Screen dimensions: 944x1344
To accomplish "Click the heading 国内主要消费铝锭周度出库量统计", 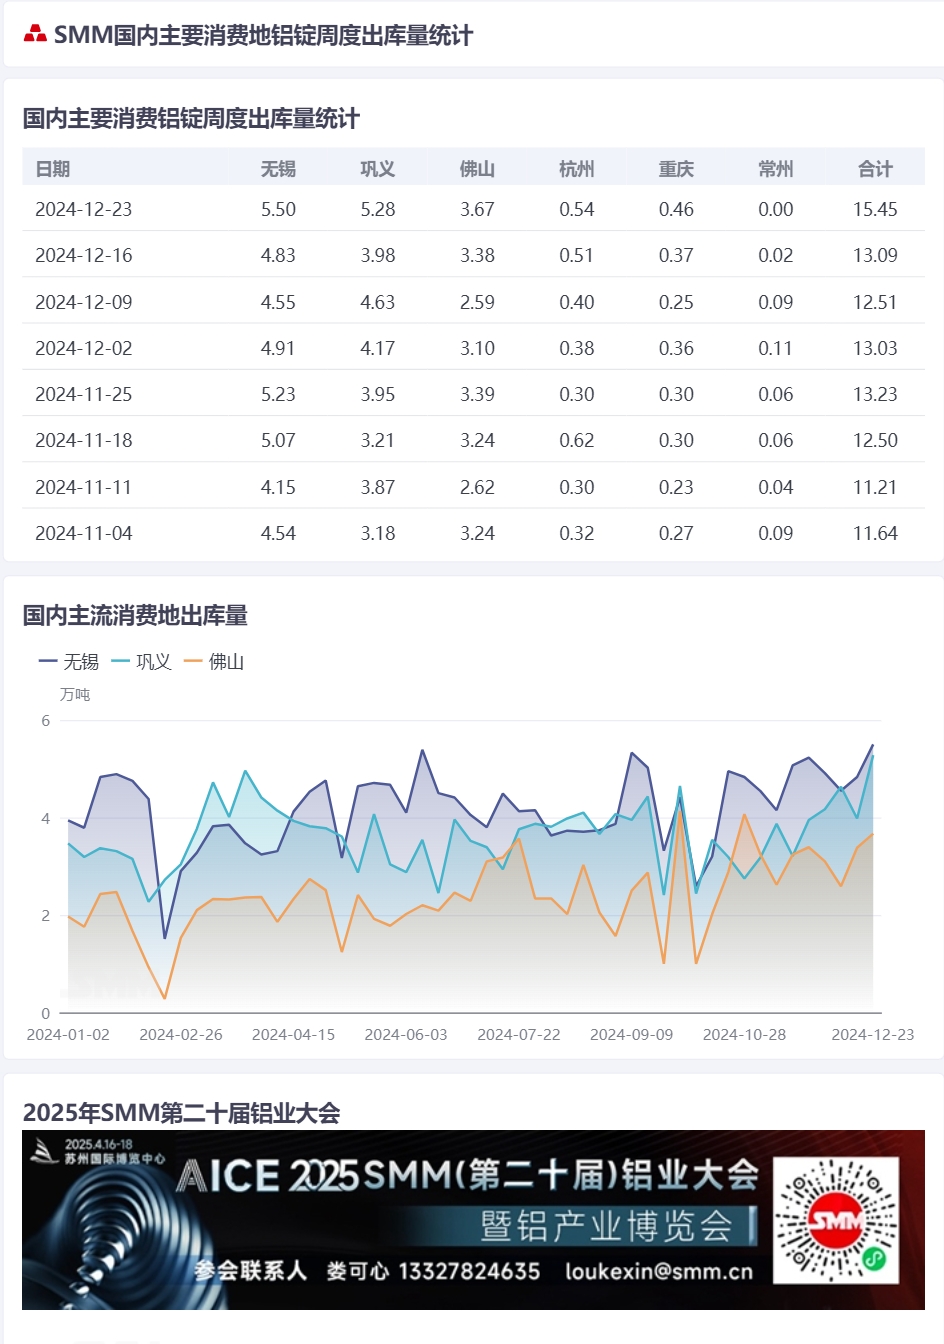I will (x=191, y=119).
